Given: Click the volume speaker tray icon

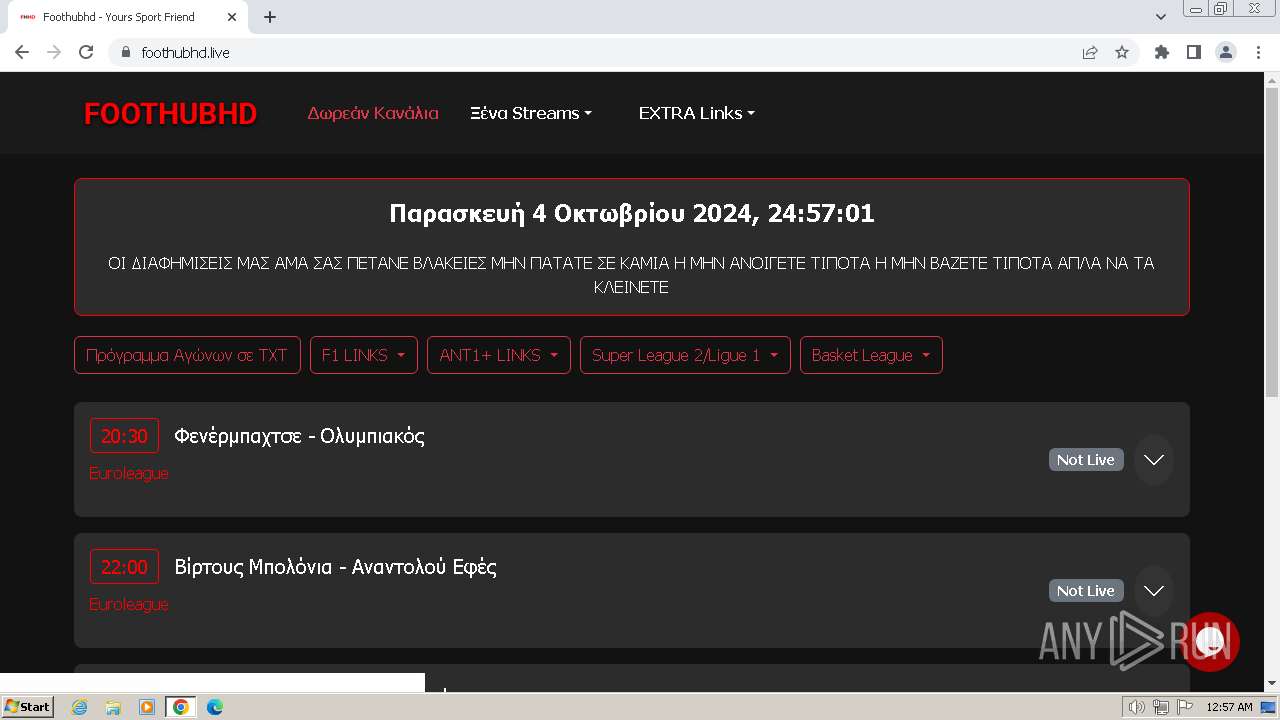Looking at the screenshot, I should click(1137, 707).
